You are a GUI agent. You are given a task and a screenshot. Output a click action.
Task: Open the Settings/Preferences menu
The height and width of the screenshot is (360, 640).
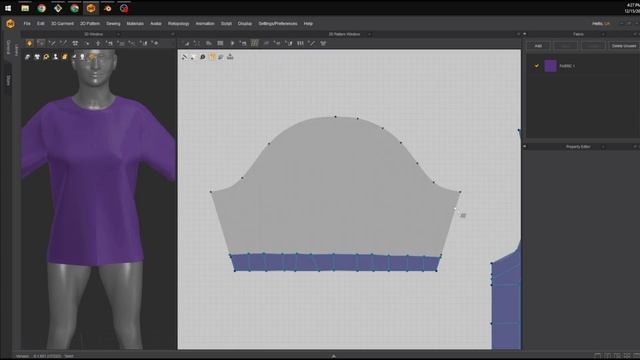[x=278, y=24]
